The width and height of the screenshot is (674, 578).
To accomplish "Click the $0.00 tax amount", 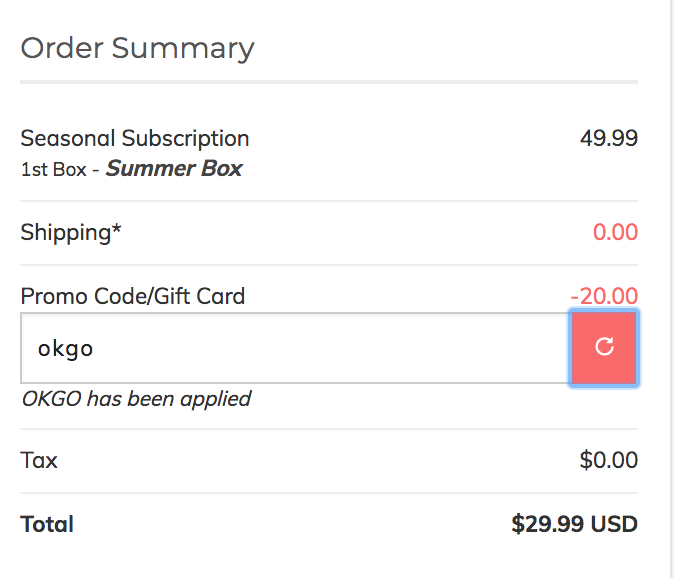I will point(609,460).
